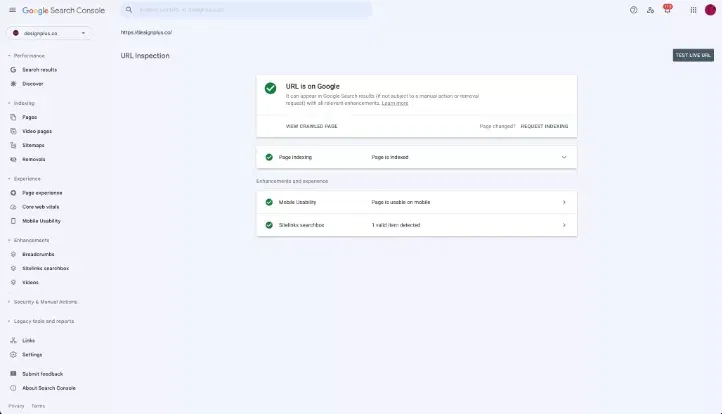This screenshot has width=722, height=414.
Task: Open the Privacy link
Action: click(x=16, y=406)
